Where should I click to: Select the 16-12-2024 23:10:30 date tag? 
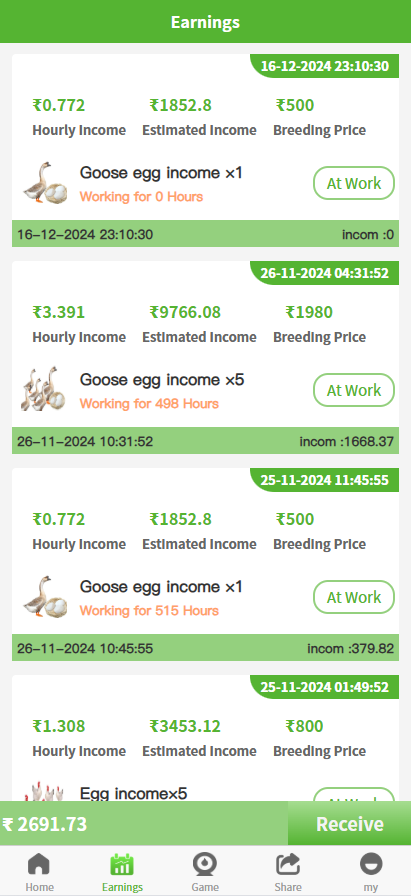(325, 66)
